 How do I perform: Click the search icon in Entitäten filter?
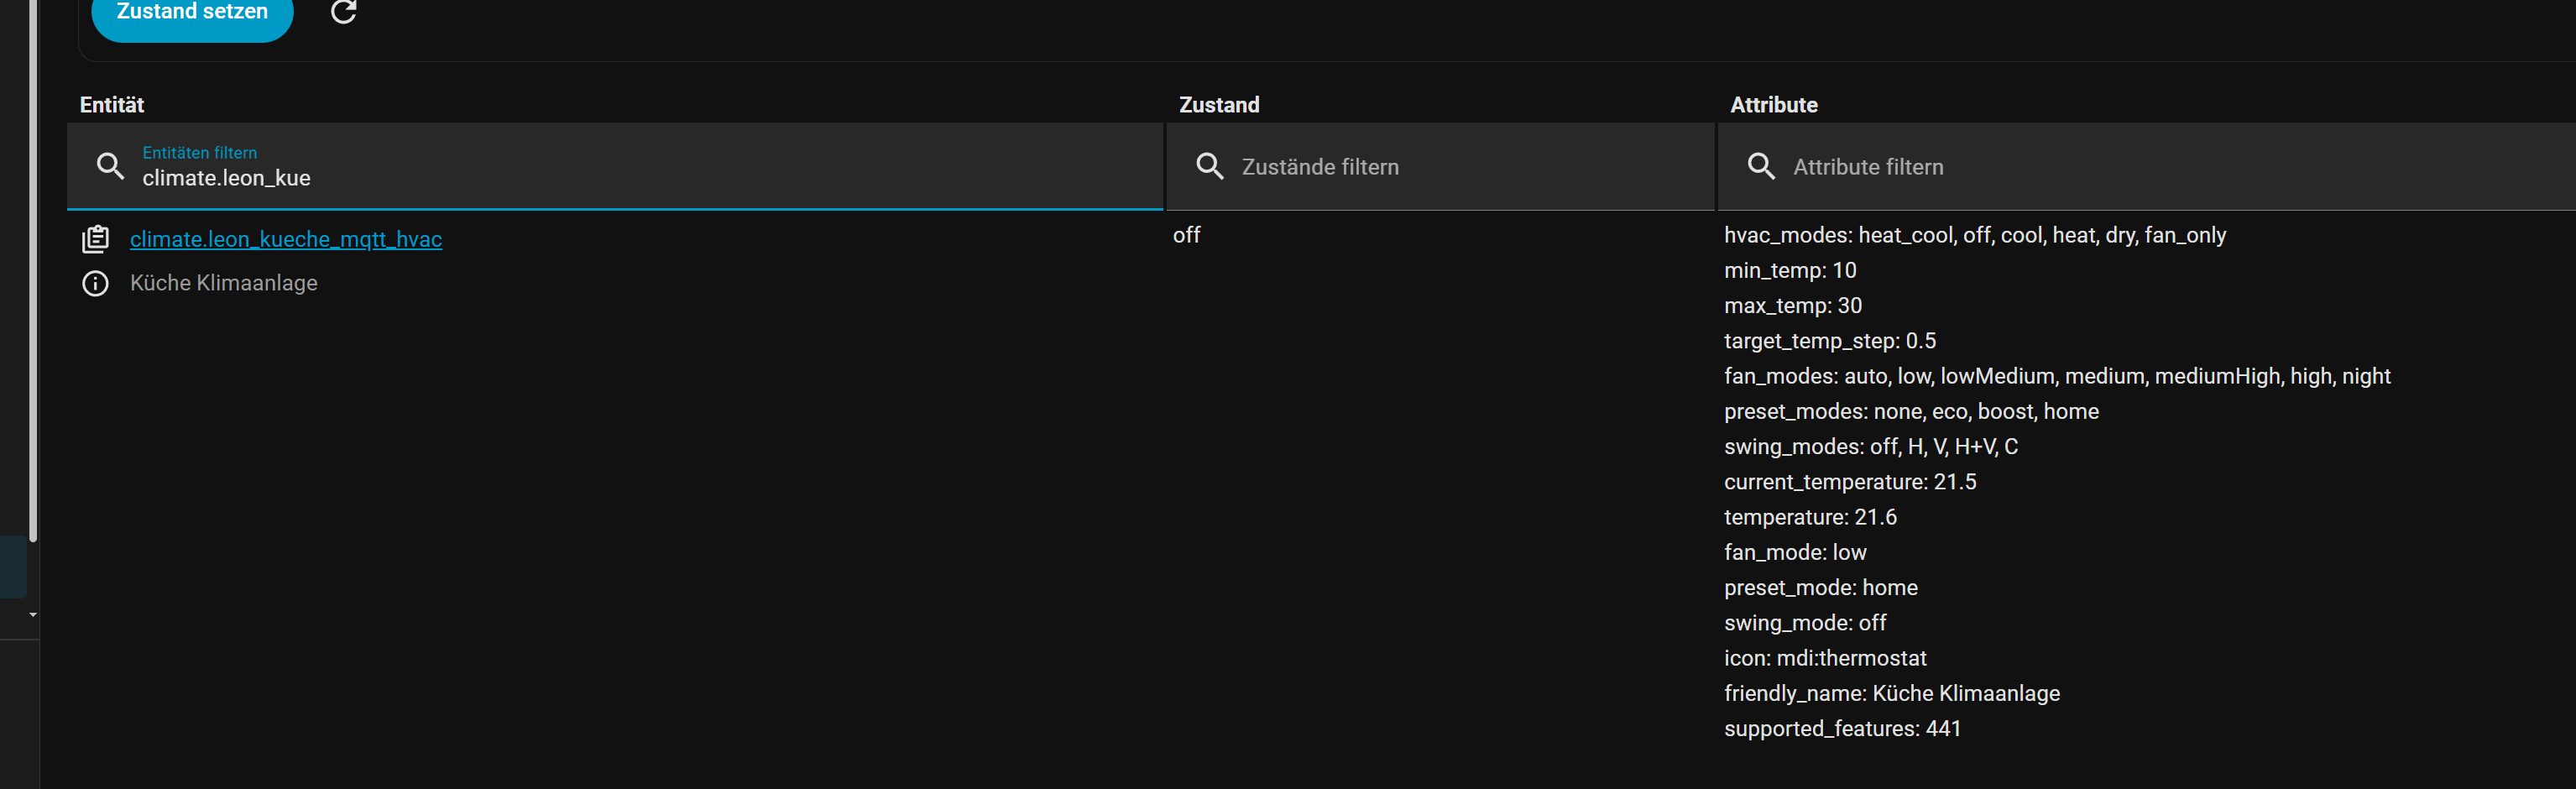tap(110, 166)
